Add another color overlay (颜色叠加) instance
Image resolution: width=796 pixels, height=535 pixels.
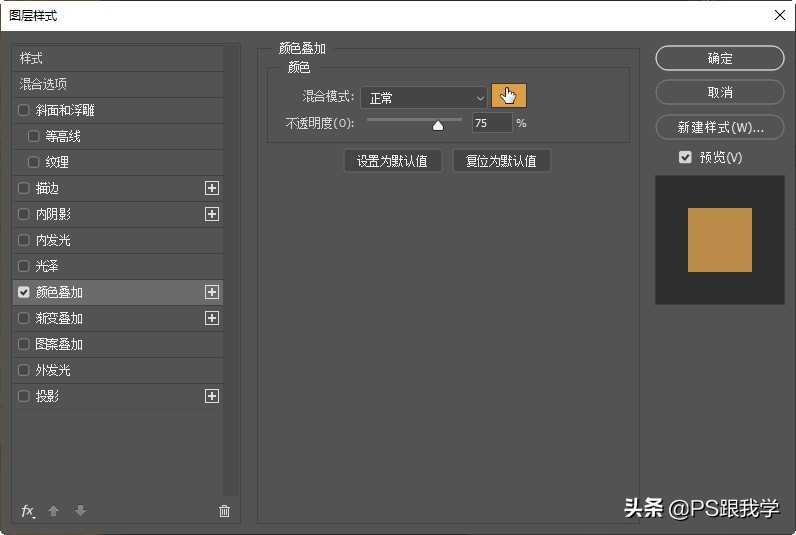coord(212,292)
